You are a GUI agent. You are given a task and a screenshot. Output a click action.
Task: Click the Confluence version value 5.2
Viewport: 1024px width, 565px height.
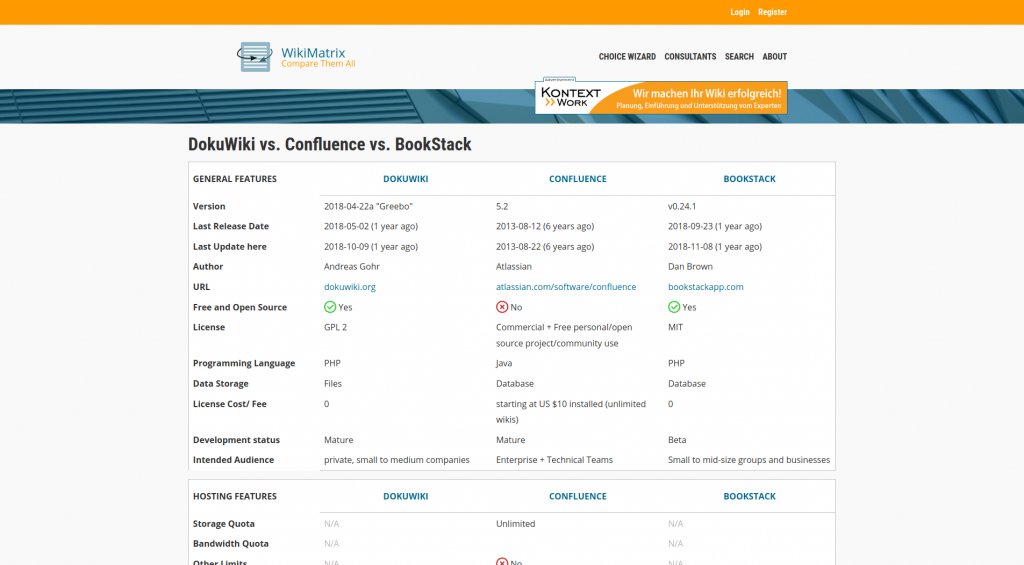click(502, 206)
